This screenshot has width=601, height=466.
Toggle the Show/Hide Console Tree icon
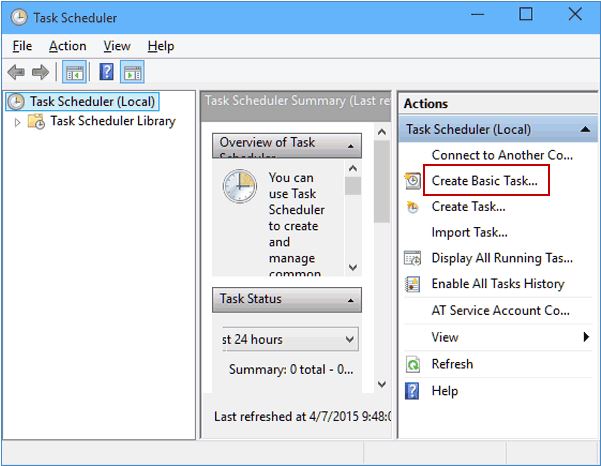pyautogui.click(x=73, y=72)
